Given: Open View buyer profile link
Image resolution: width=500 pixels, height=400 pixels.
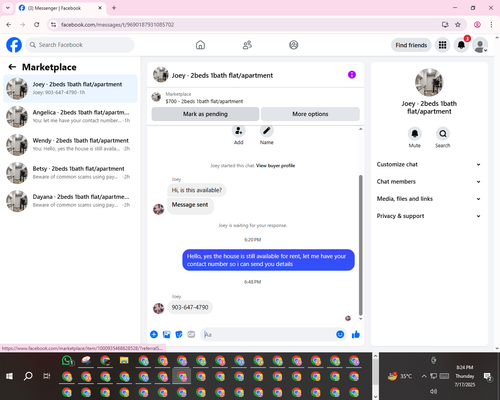Looking at the screenshot, I should click(x=275, y=166).
